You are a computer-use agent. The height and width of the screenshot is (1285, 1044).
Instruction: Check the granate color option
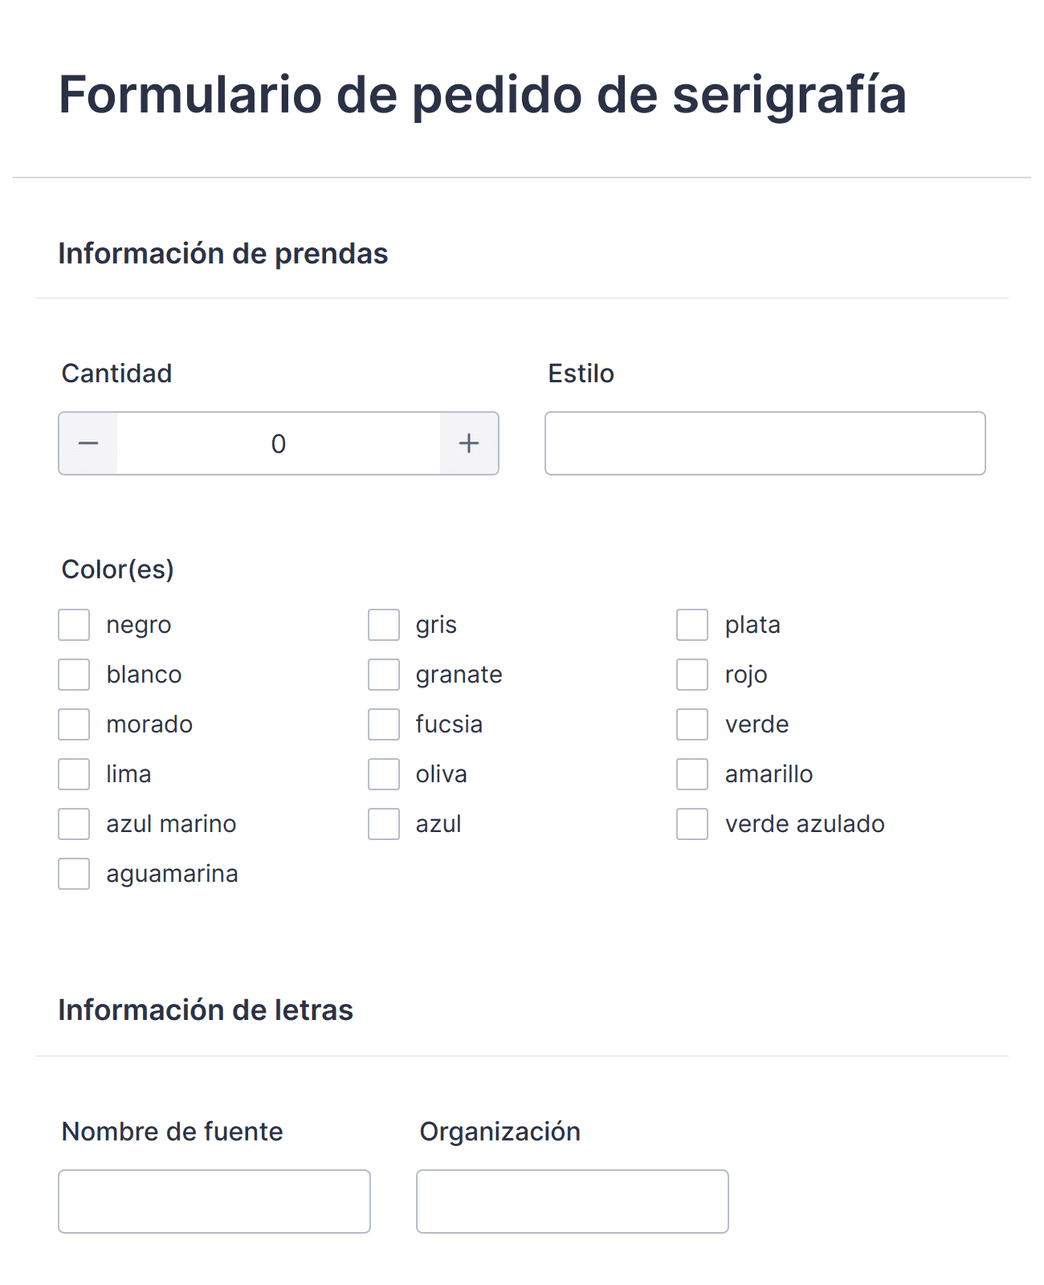[384, 675]
